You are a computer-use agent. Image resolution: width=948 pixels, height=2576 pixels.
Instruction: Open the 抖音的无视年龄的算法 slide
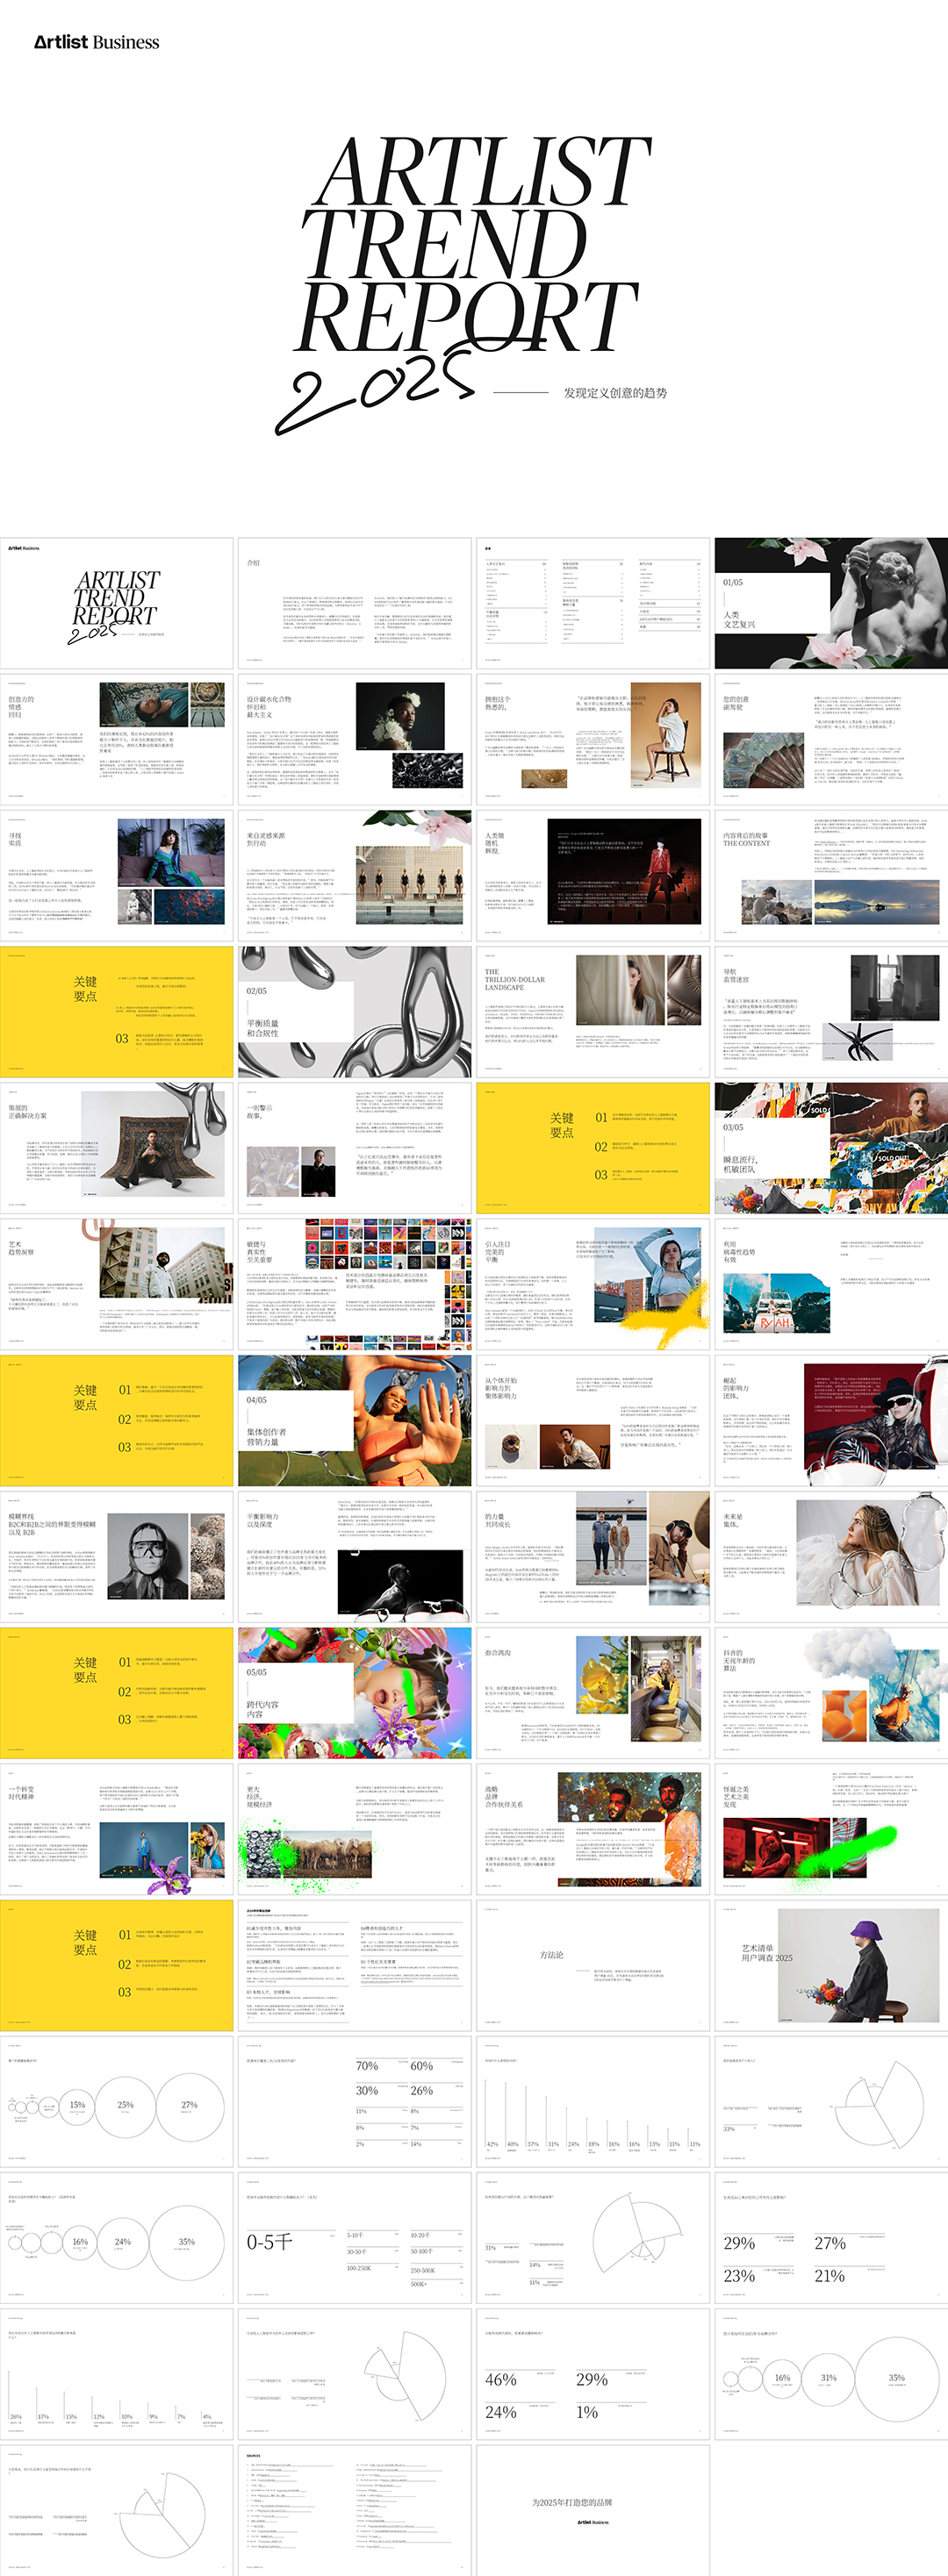click(x=831, y=1693)
